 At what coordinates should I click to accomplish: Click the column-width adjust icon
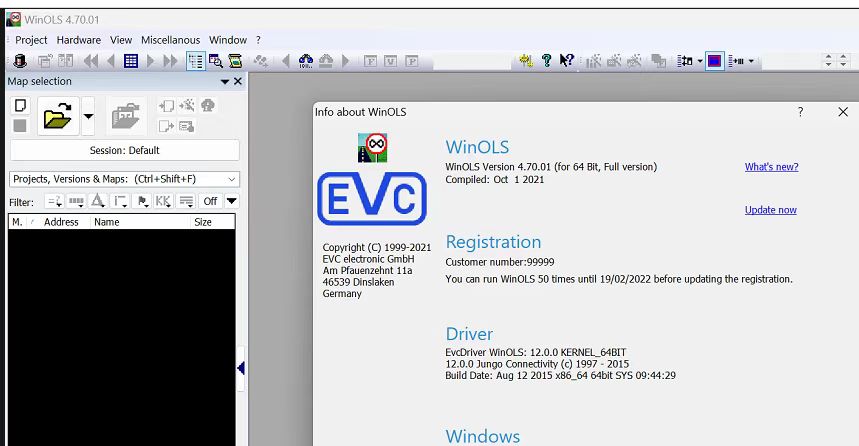point(685,61)
